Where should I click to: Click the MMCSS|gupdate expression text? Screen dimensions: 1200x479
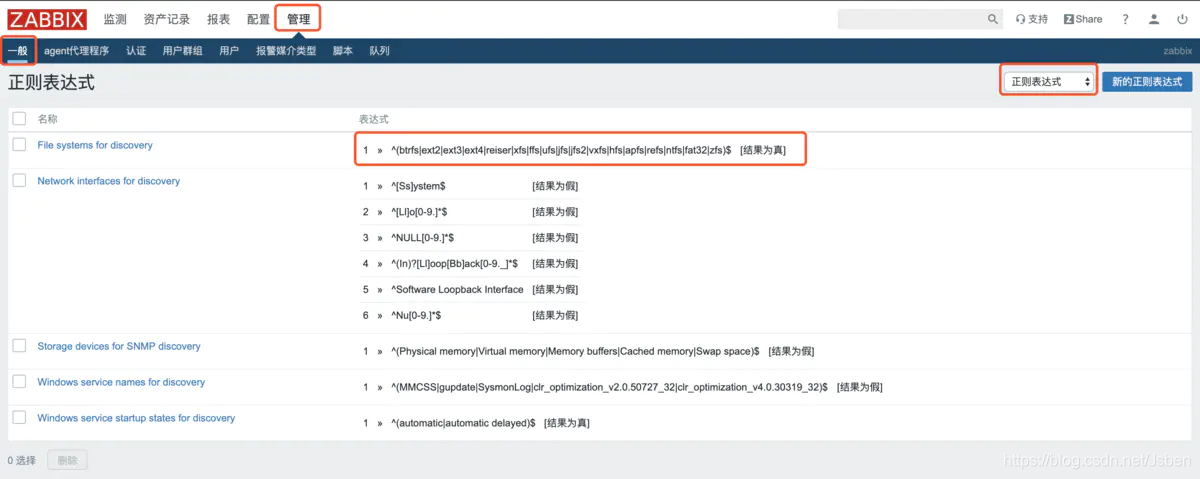coord(609,387)
